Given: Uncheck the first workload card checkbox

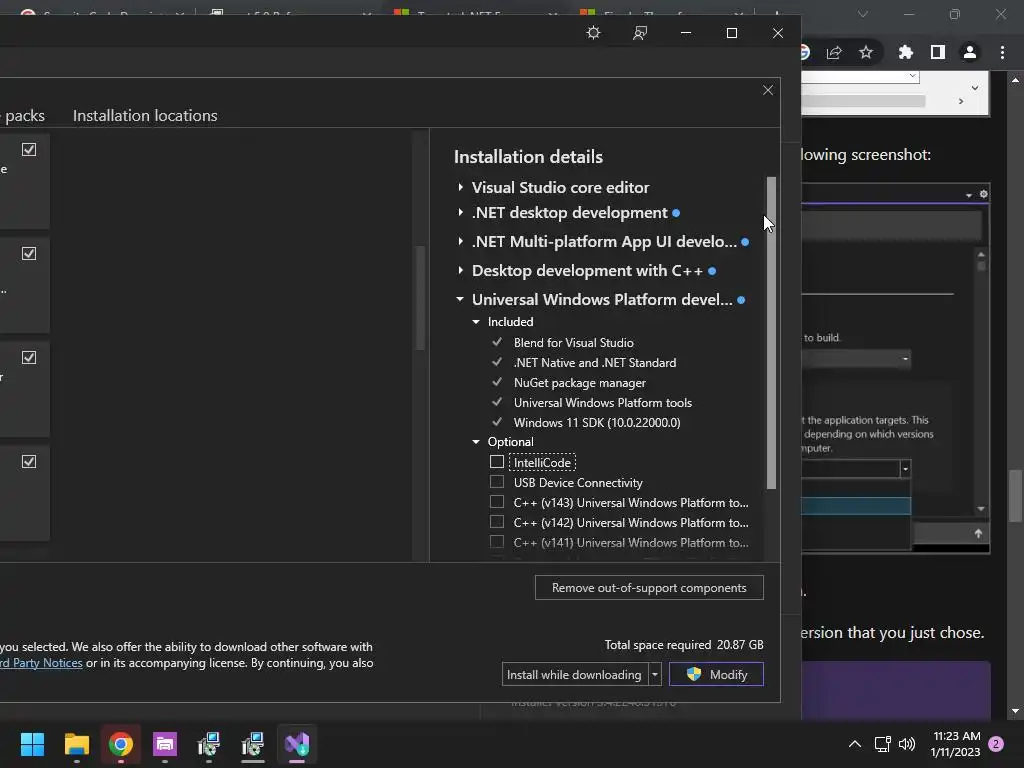Looking at the screenshot, I should pos(29,150).
